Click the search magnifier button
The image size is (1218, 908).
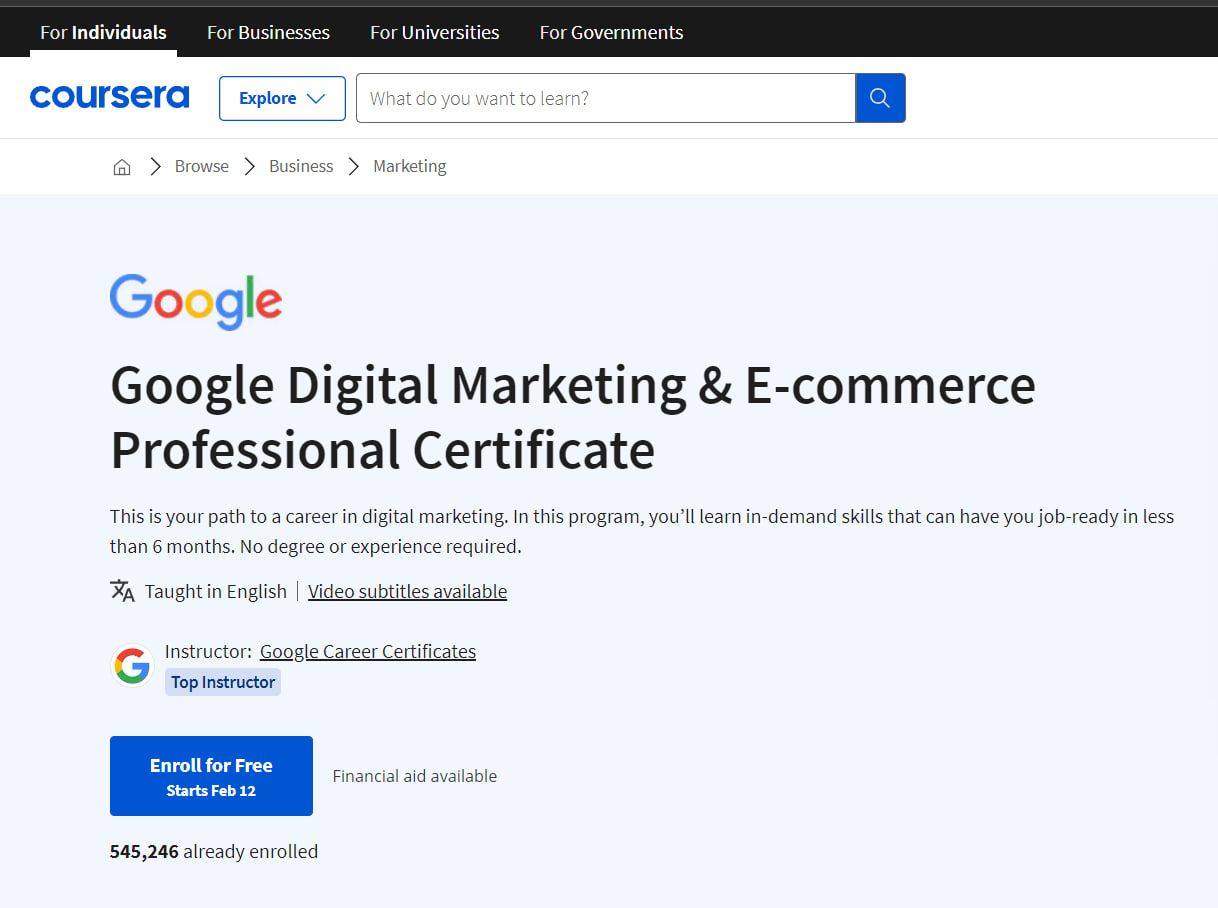point(880,98)
